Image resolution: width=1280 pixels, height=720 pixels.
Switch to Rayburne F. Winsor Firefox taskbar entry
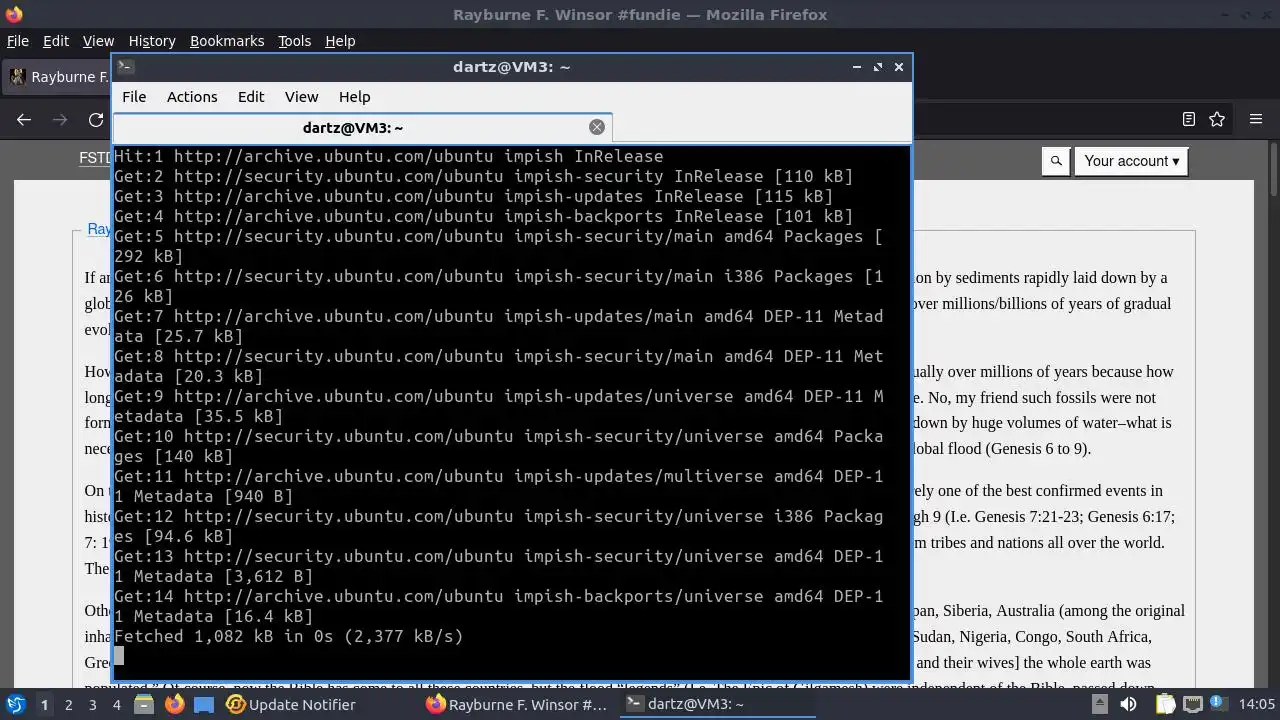tap(517, 704)
